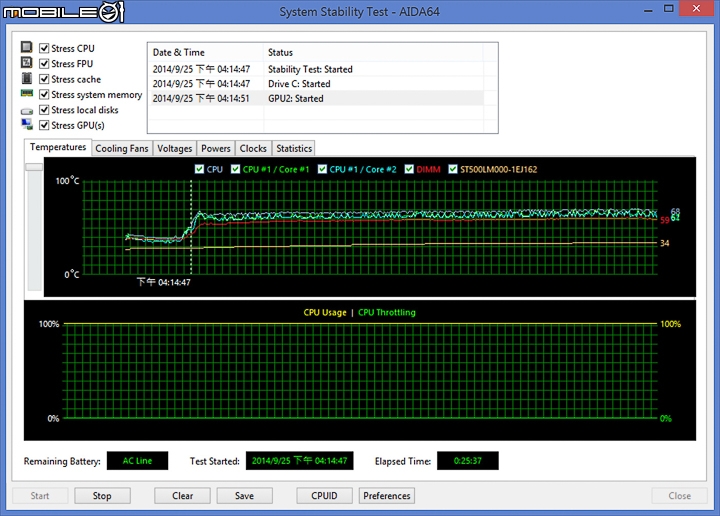Click the Date & Time column header
Image resolution: width=720 pixels, height=516 pixels.
tap(205, 52)
